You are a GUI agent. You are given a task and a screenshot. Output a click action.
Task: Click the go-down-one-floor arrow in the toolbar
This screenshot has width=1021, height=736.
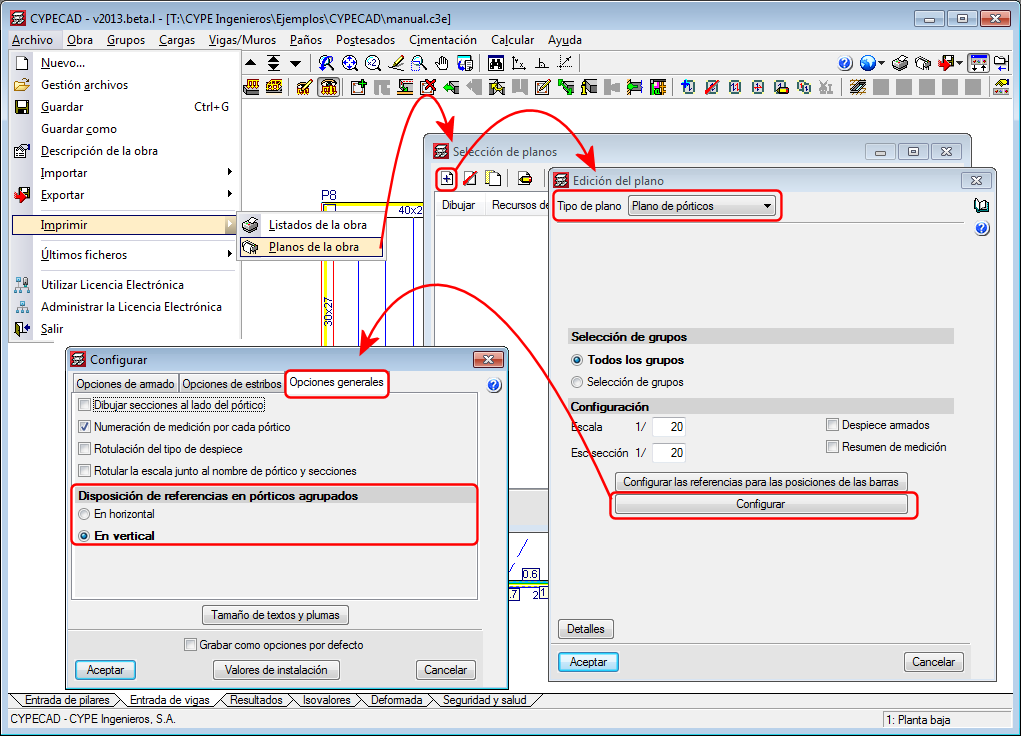click(296, 63)
